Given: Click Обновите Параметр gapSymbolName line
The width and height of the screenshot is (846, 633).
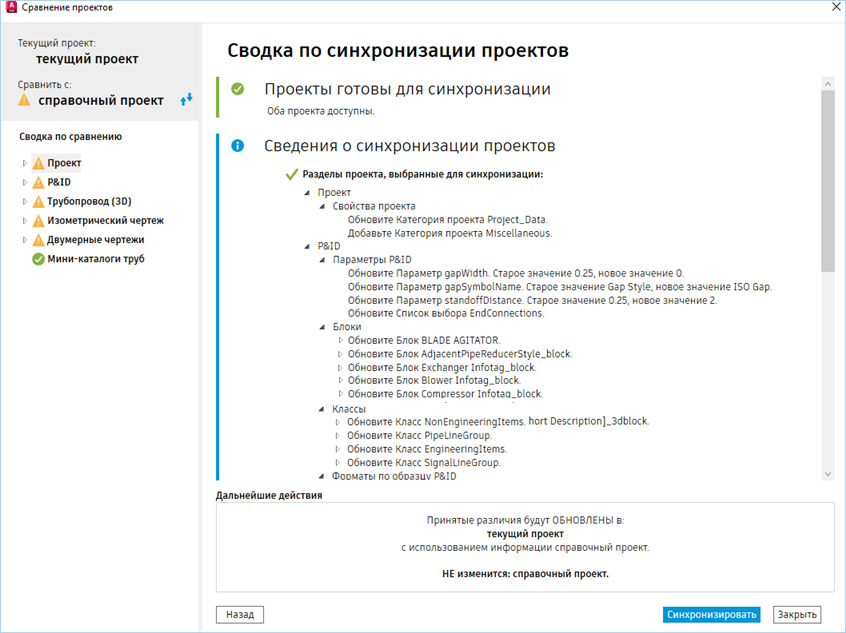Looking at the screenshot, I should click(560, 287).
